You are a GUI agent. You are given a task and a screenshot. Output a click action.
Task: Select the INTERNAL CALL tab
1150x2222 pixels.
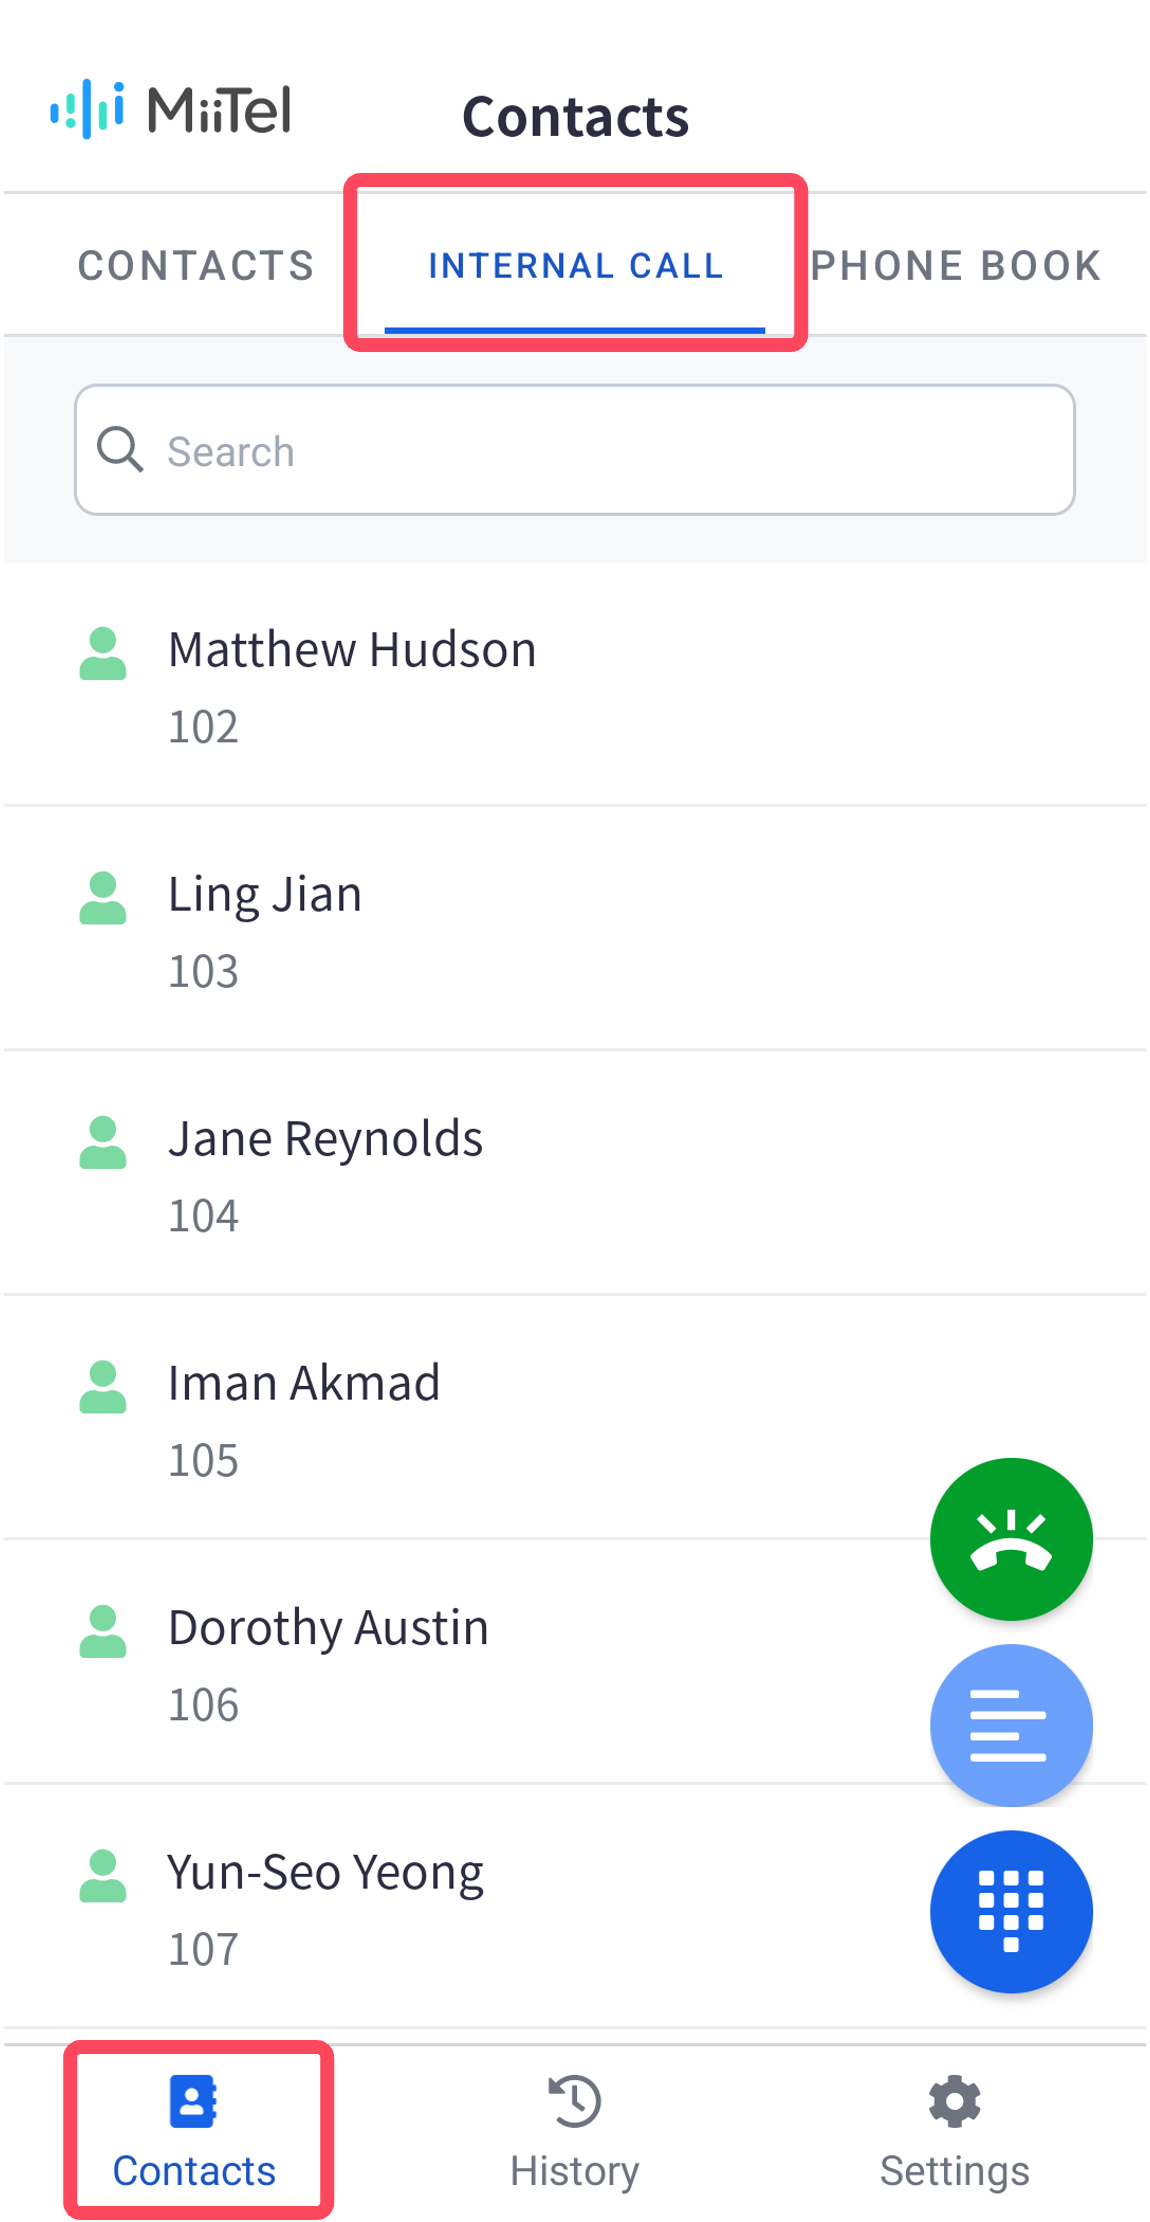pyautogui.click(x=575, y=265)
